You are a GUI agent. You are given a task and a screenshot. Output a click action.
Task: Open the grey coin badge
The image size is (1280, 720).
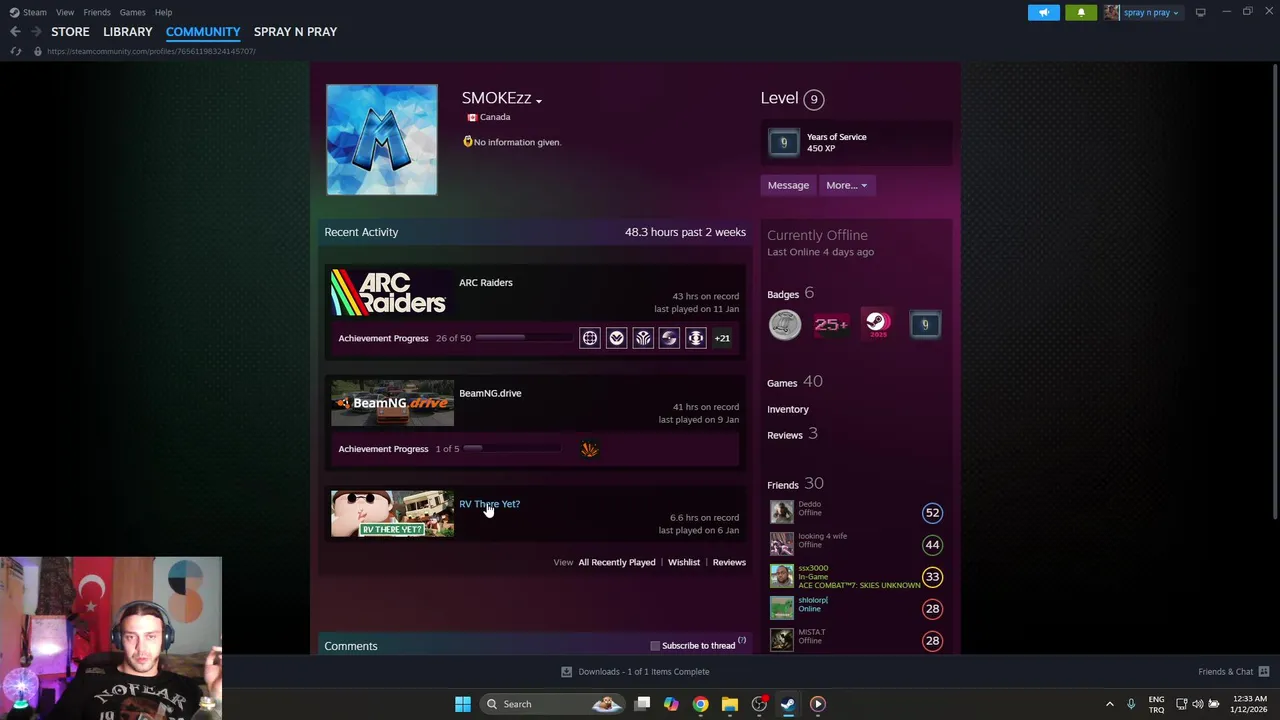click(785, 324)
